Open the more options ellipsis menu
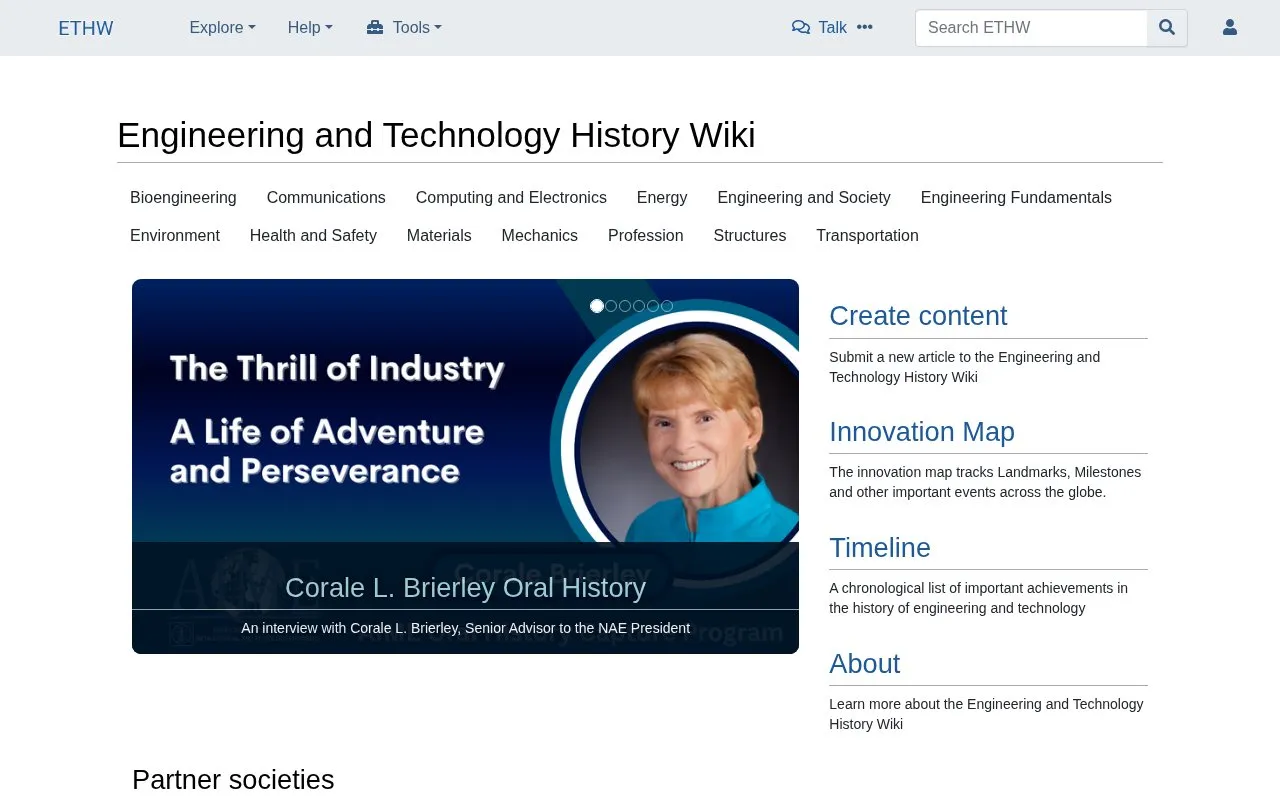Viewport: 1280px width, 800px height. [x=865, y=28]
